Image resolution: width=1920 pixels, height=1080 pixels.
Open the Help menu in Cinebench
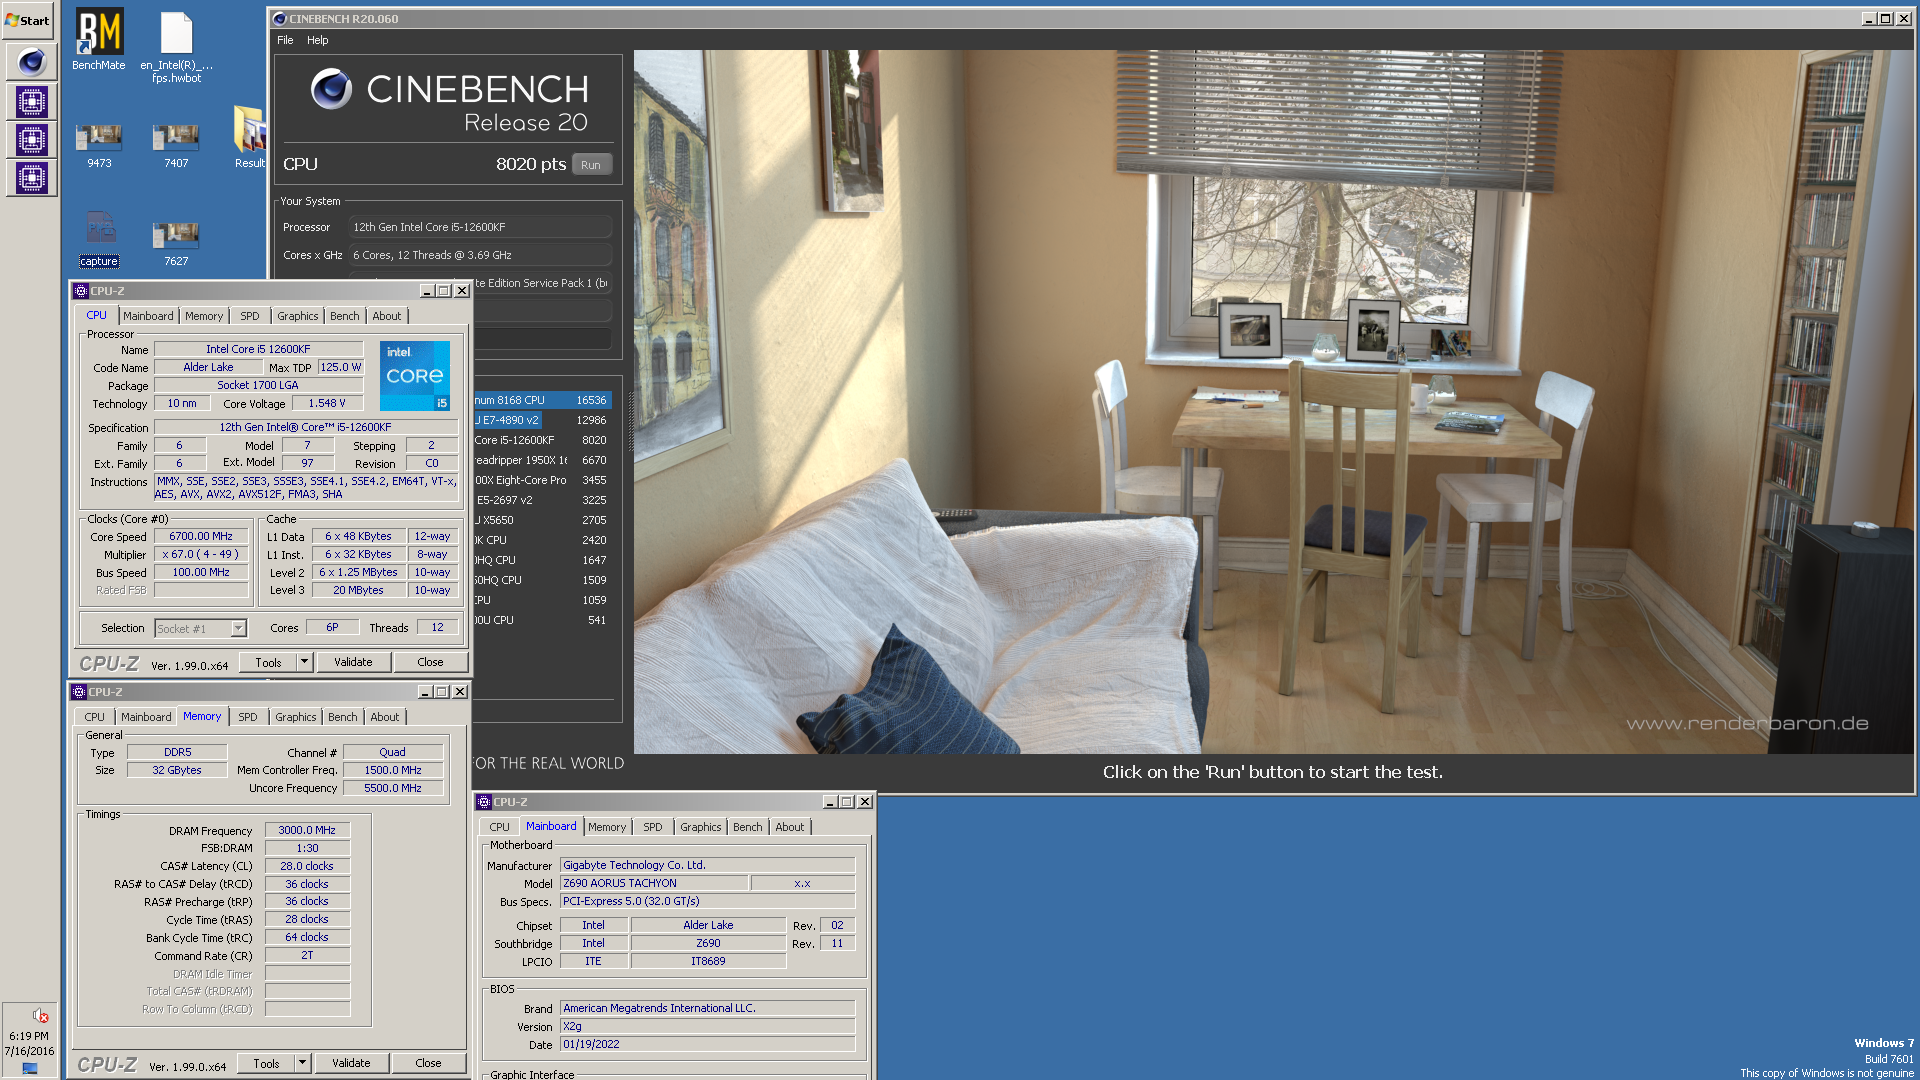(x=318, y=40)
